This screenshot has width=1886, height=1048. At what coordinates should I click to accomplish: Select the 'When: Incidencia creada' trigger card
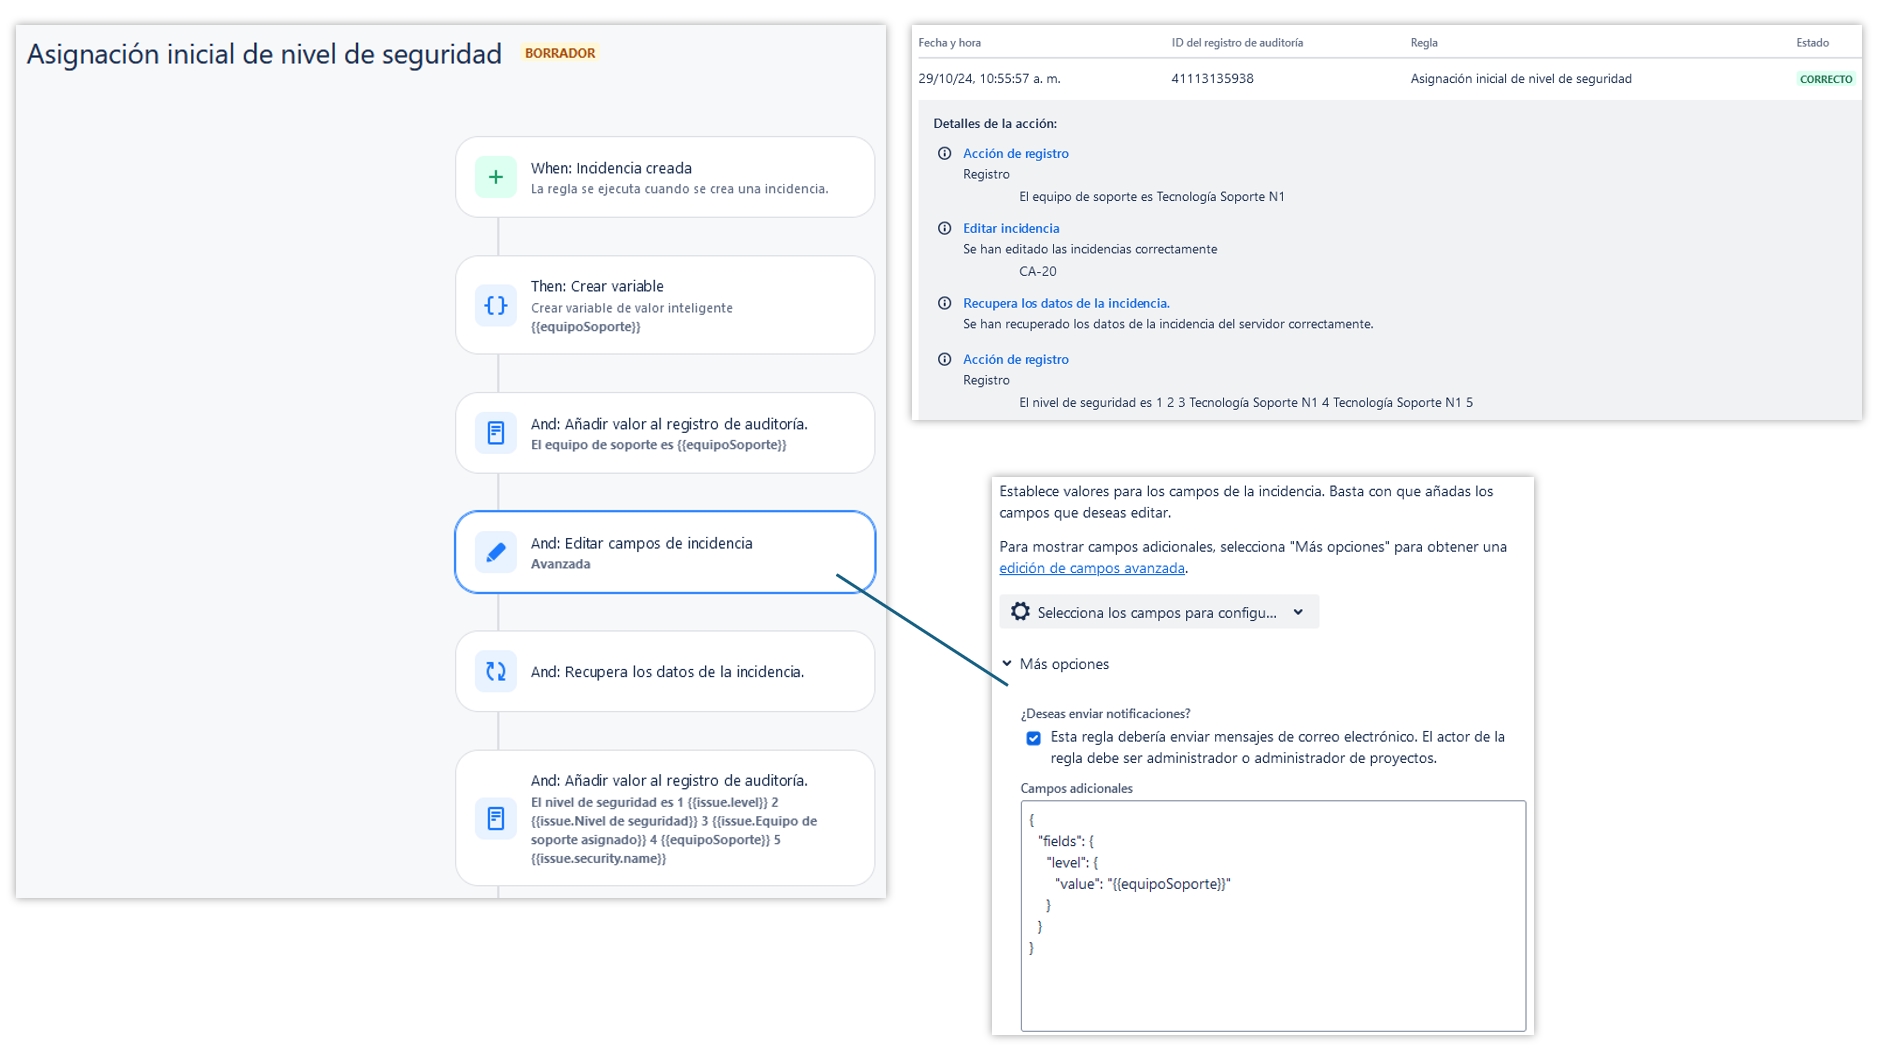(x=665, y=177)
